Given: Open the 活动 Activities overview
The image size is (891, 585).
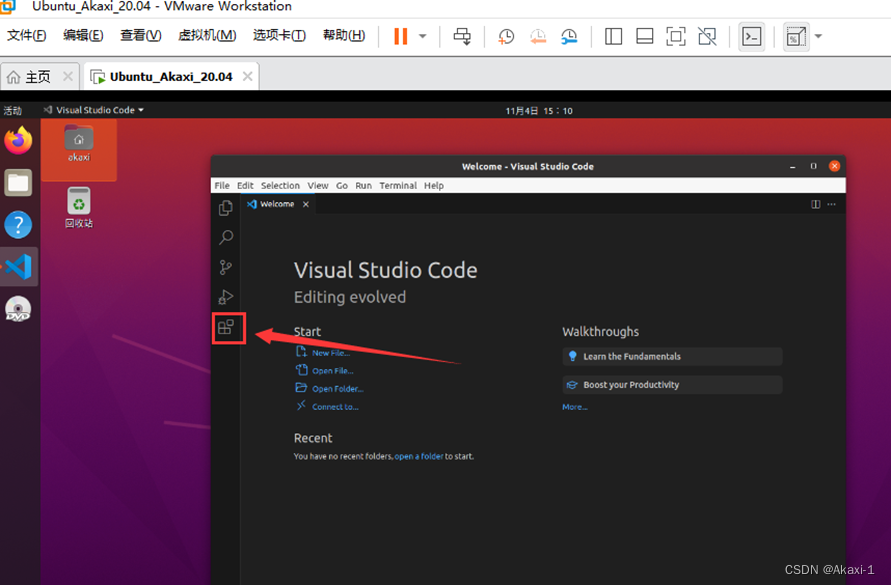Looking at the screenshot, I should (13, 110).
